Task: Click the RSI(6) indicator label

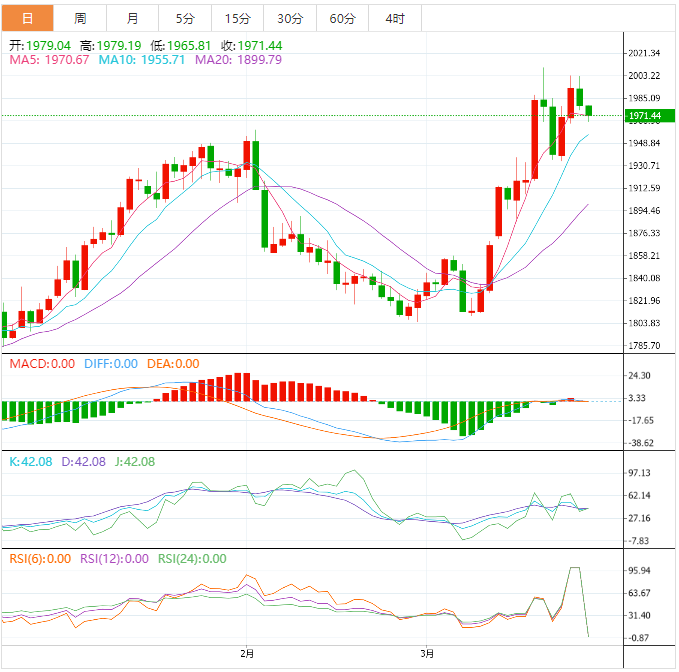Action: [40, 559]
